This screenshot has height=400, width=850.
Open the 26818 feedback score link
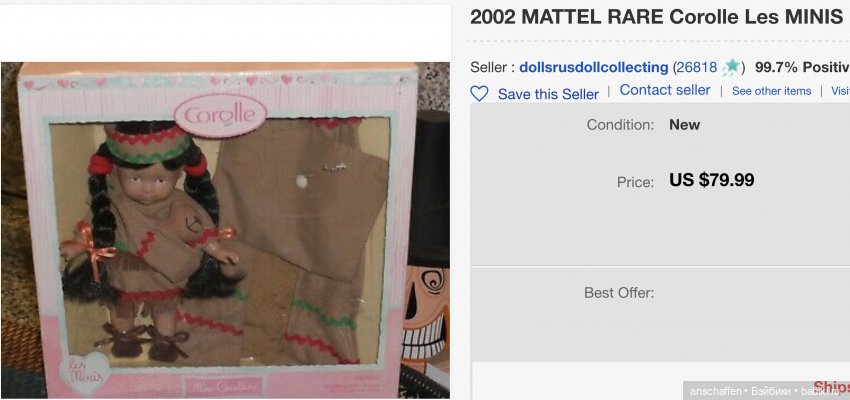point(697,67)
